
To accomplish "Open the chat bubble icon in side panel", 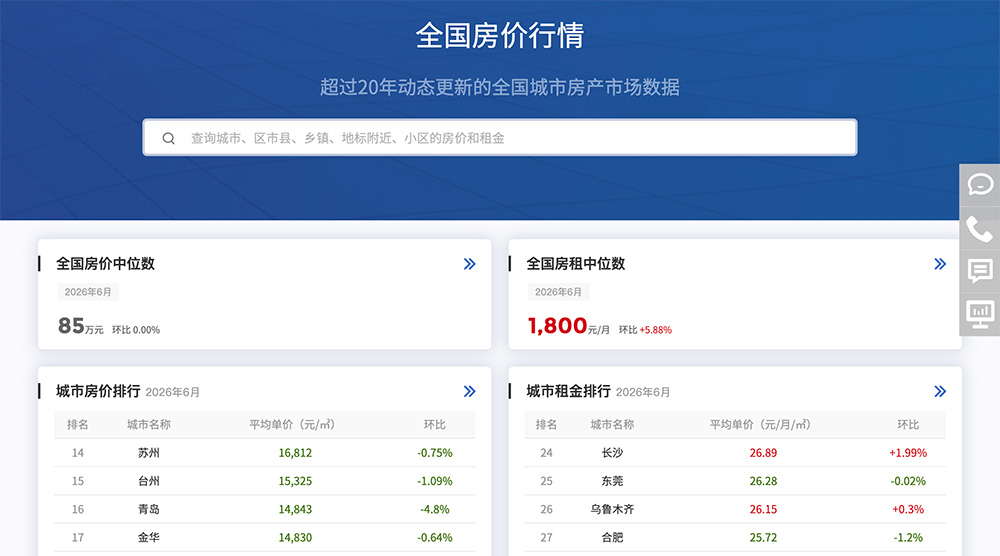I will point(980,185).
